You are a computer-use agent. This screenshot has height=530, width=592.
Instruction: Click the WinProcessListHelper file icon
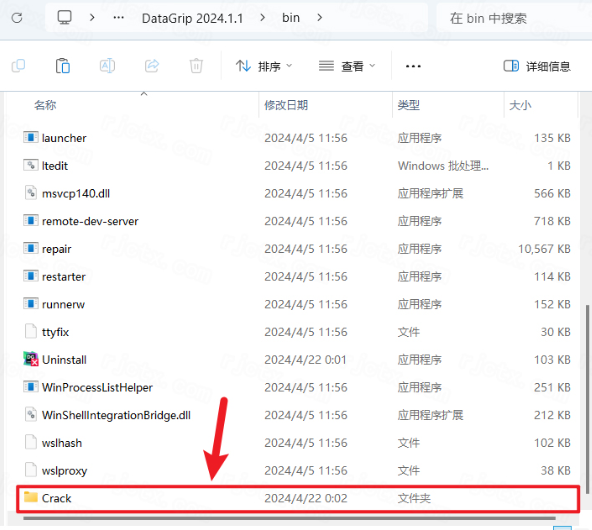pos(31,387)
